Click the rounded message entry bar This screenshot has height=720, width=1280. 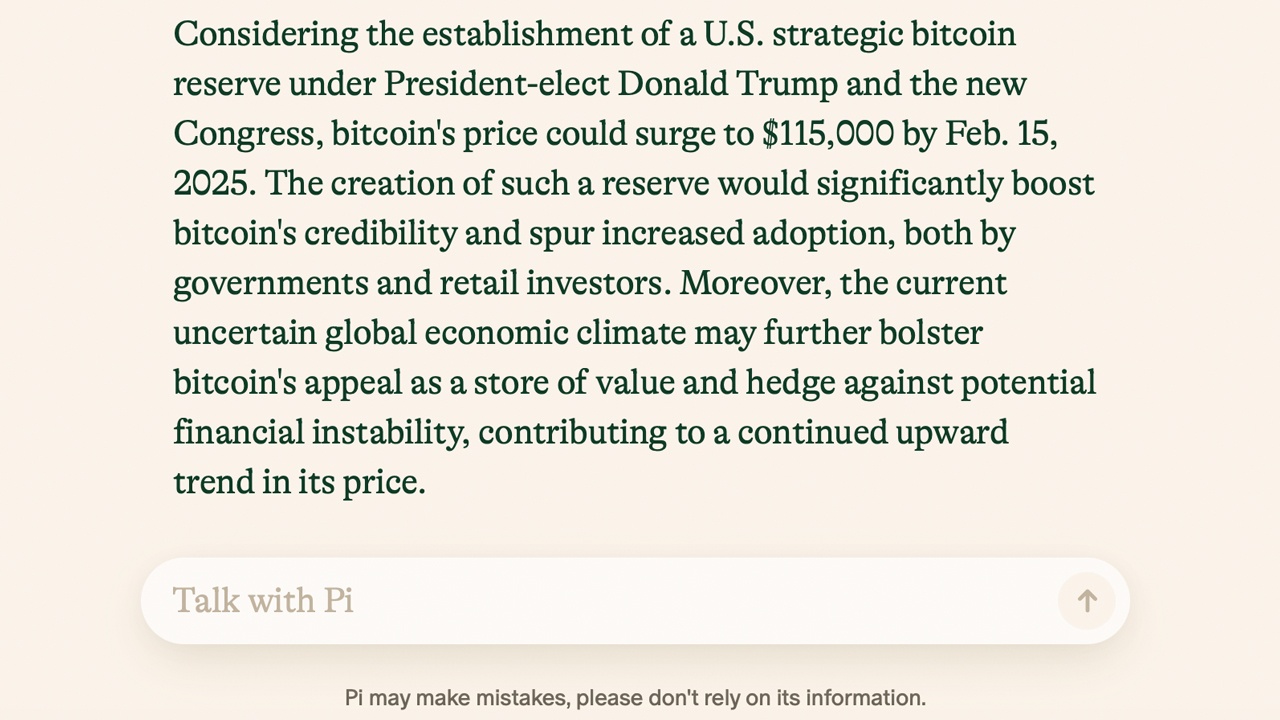pos(600,601)
